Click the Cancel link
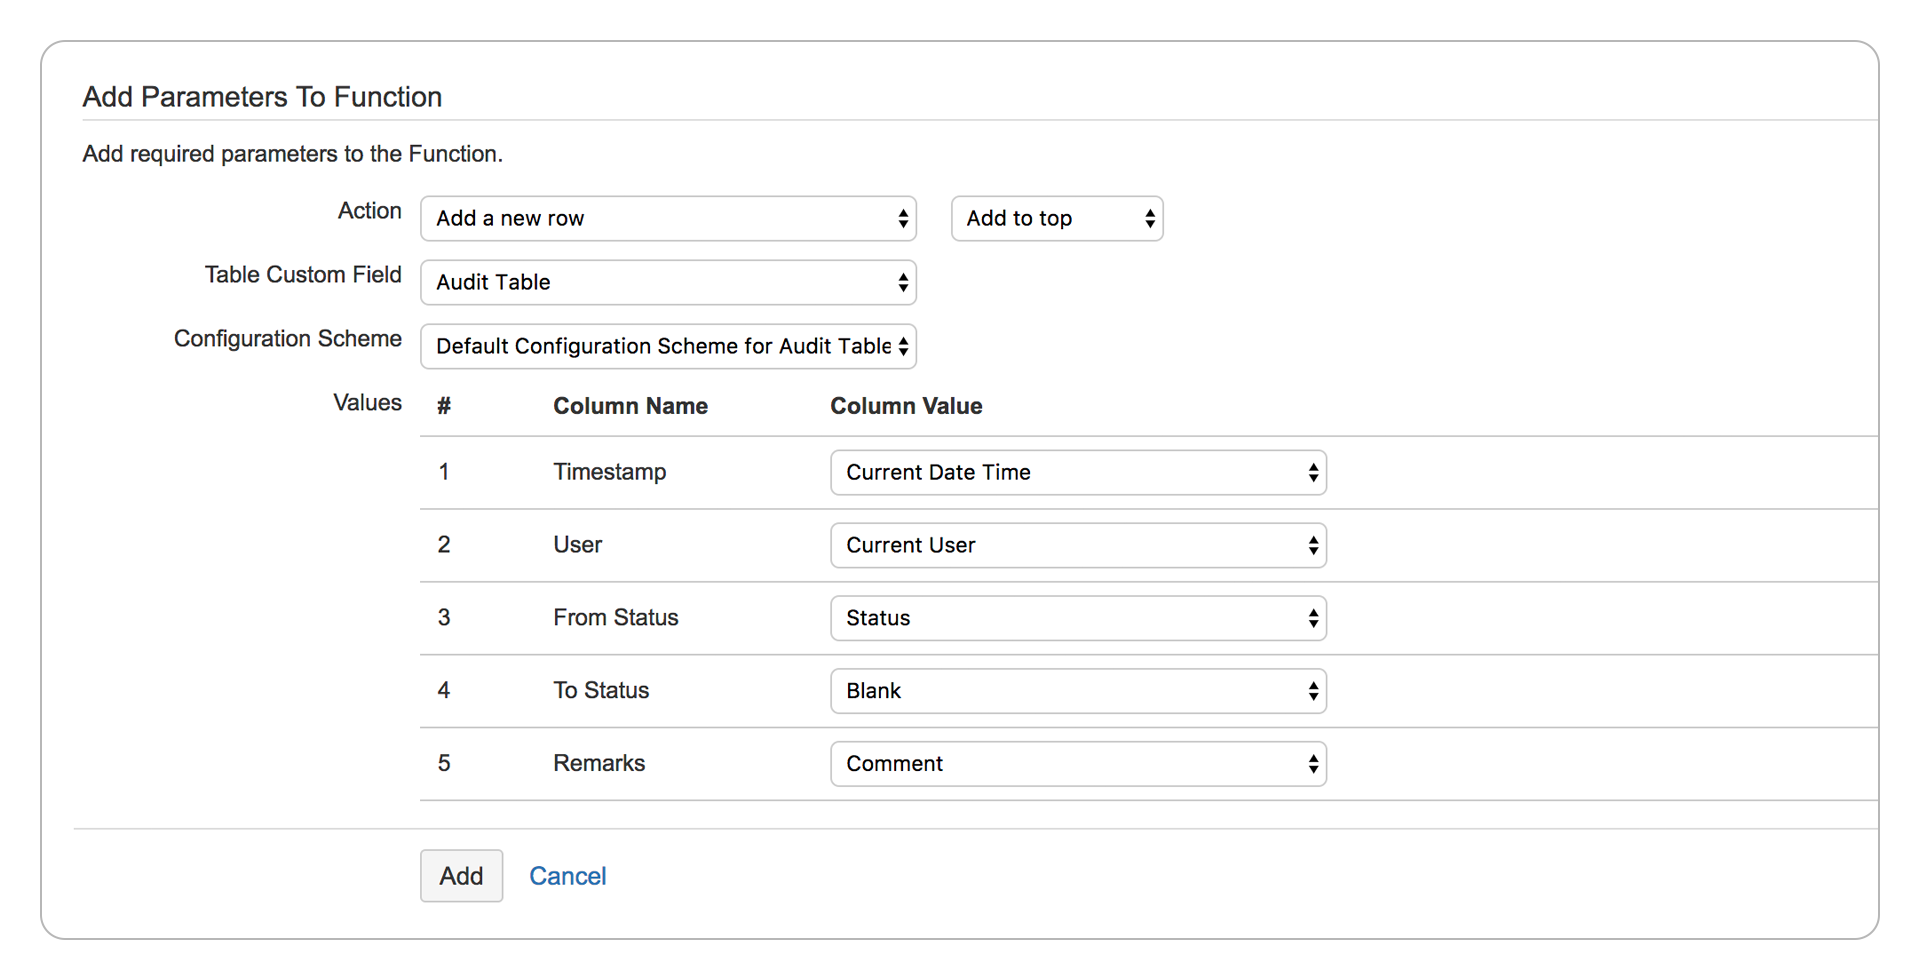Screen dimensions: 1920x980 [x=567, y=875]
